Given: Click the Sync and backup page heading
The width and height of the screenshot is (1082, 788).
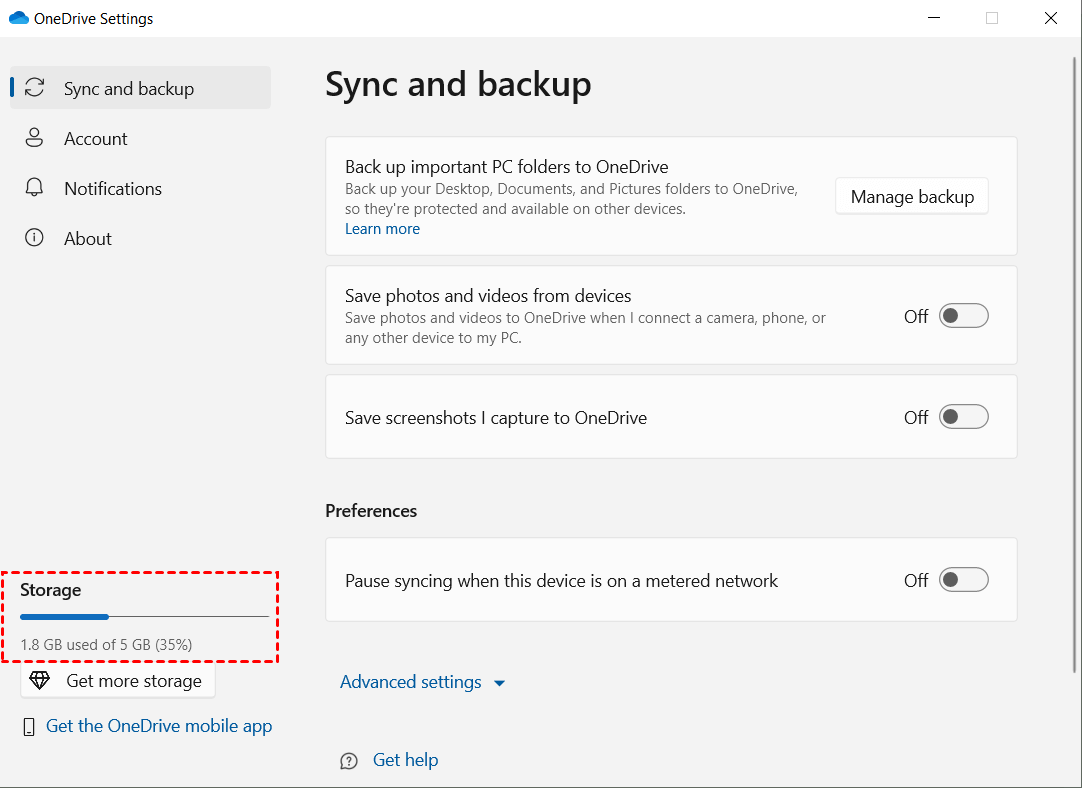Looking at the screenshot, I should point(458,84).
